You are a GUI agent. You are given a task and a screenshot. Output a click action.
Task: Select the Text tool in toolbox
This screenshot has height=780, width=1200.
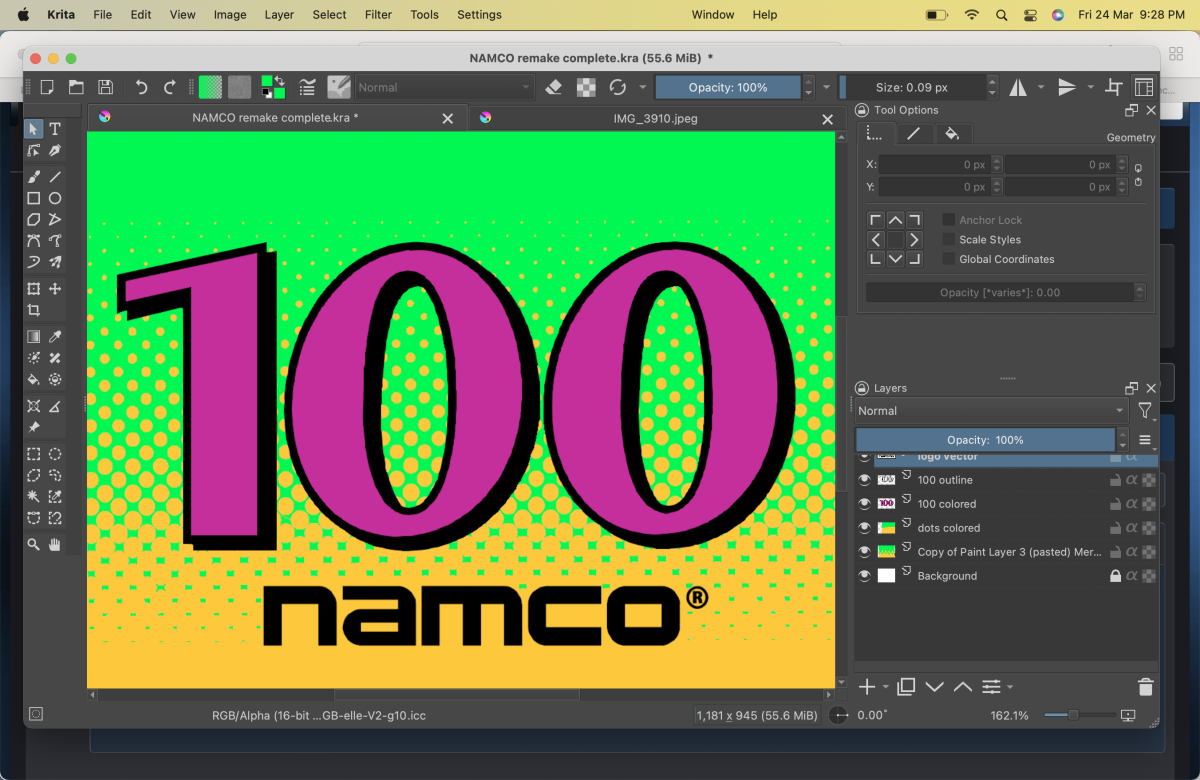55,129
